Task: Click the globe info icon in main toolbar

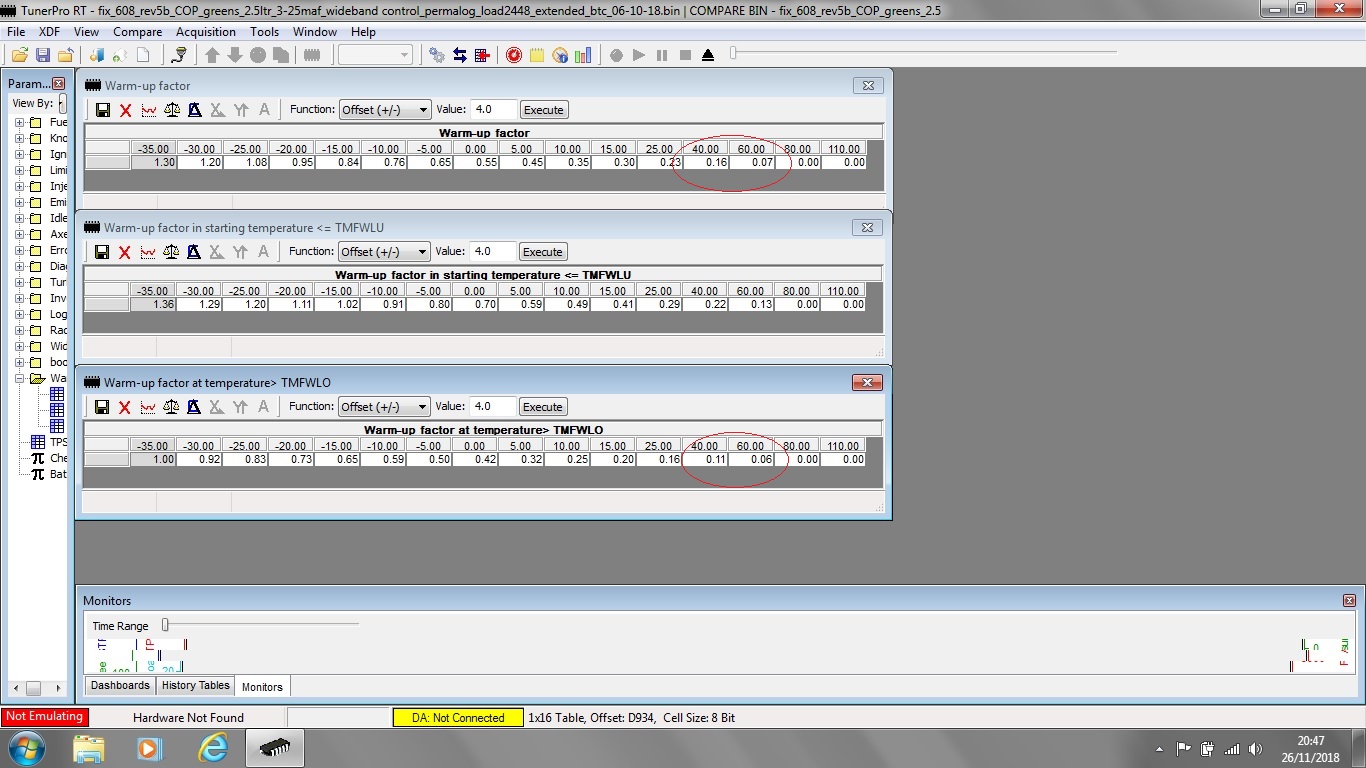Action: [560, 55]
